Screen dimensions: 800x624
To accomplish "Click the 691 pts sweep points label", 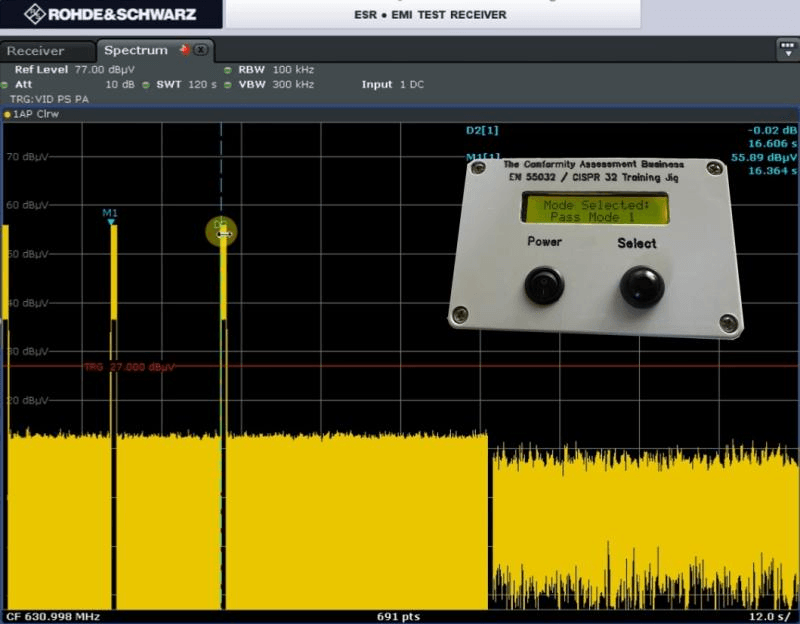I will coord(398,616).
